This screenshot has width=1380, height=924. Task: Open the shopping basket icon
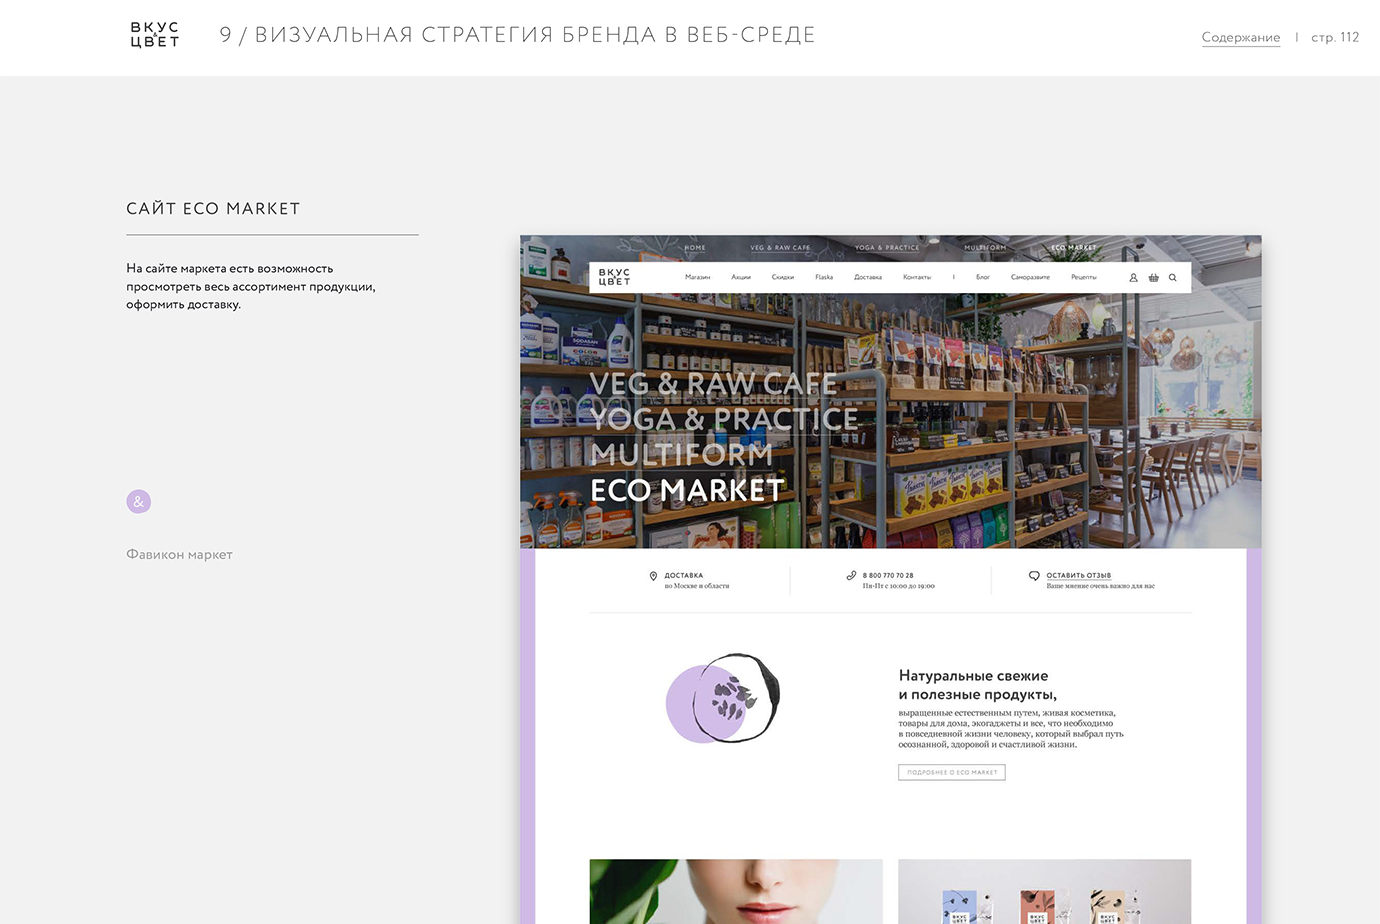pyautogui.click(x=1153, y=278)
